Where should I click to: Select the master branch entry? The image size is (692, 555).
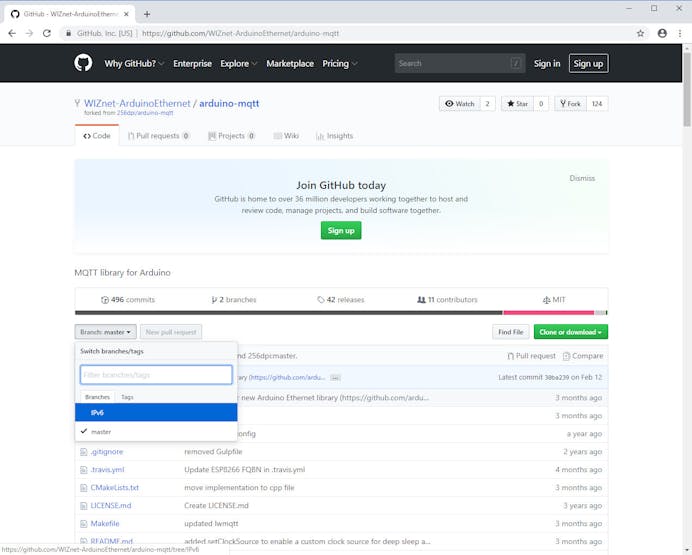pyautogui.click(x=156, y=431)
